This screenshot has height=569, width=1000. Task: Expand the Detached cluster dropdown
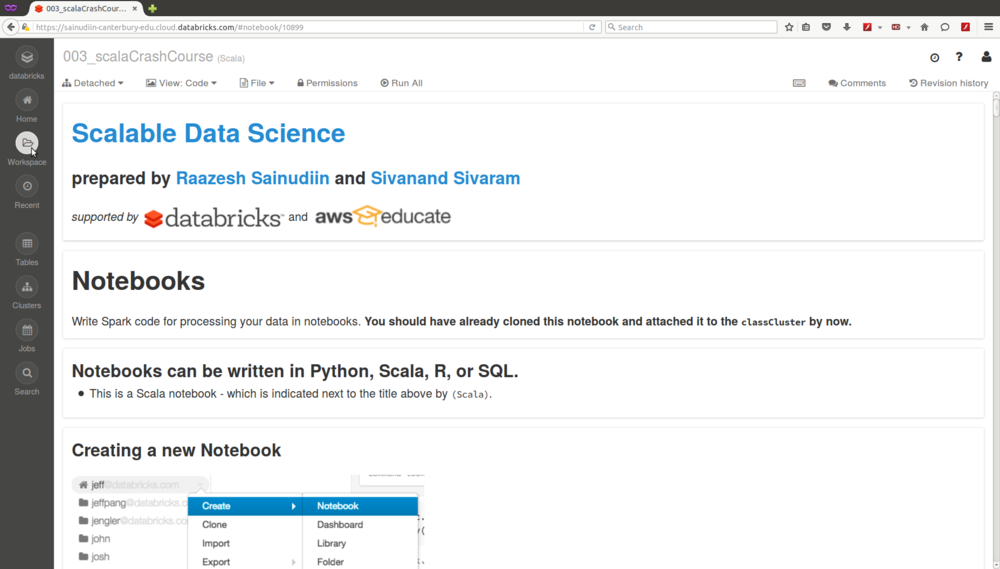93,83
